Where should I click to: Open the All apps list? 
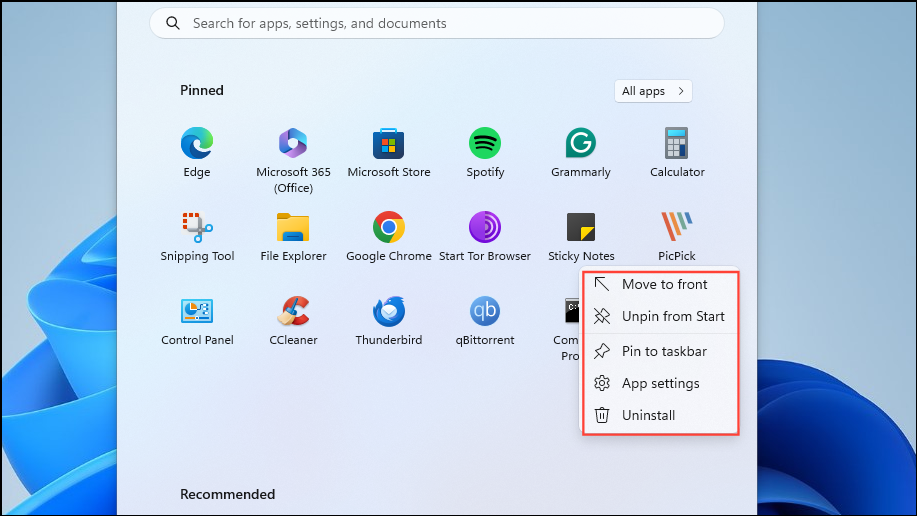click(x=653, y=91)
